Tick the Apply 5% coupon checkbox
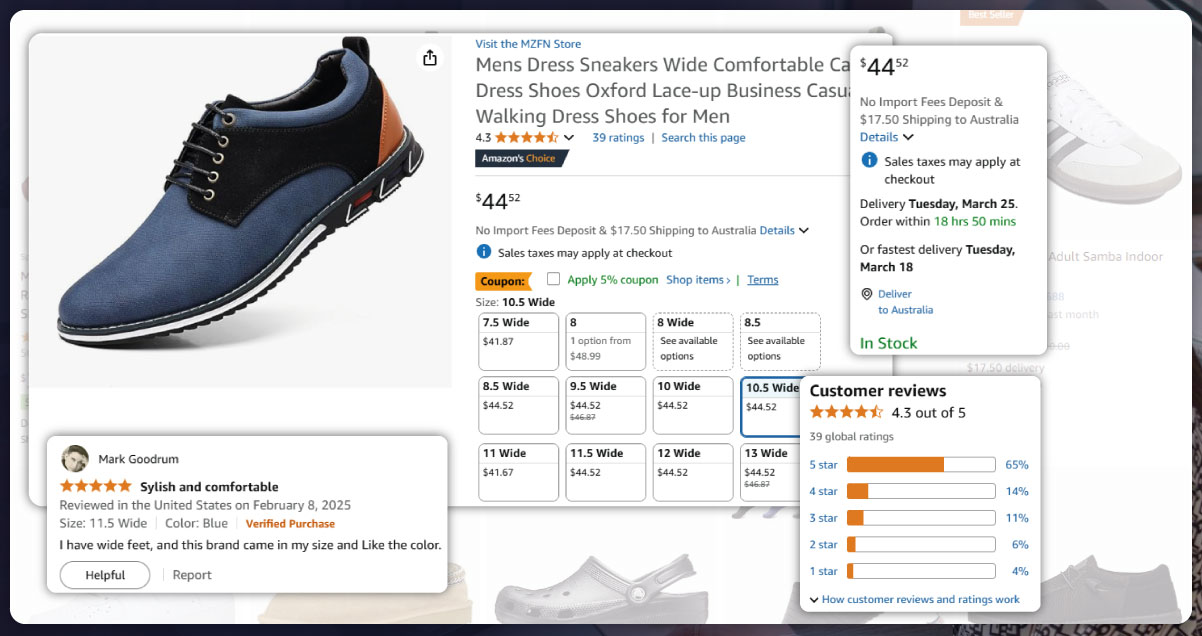The image size is (1202, 636). (x=553, y=279)
